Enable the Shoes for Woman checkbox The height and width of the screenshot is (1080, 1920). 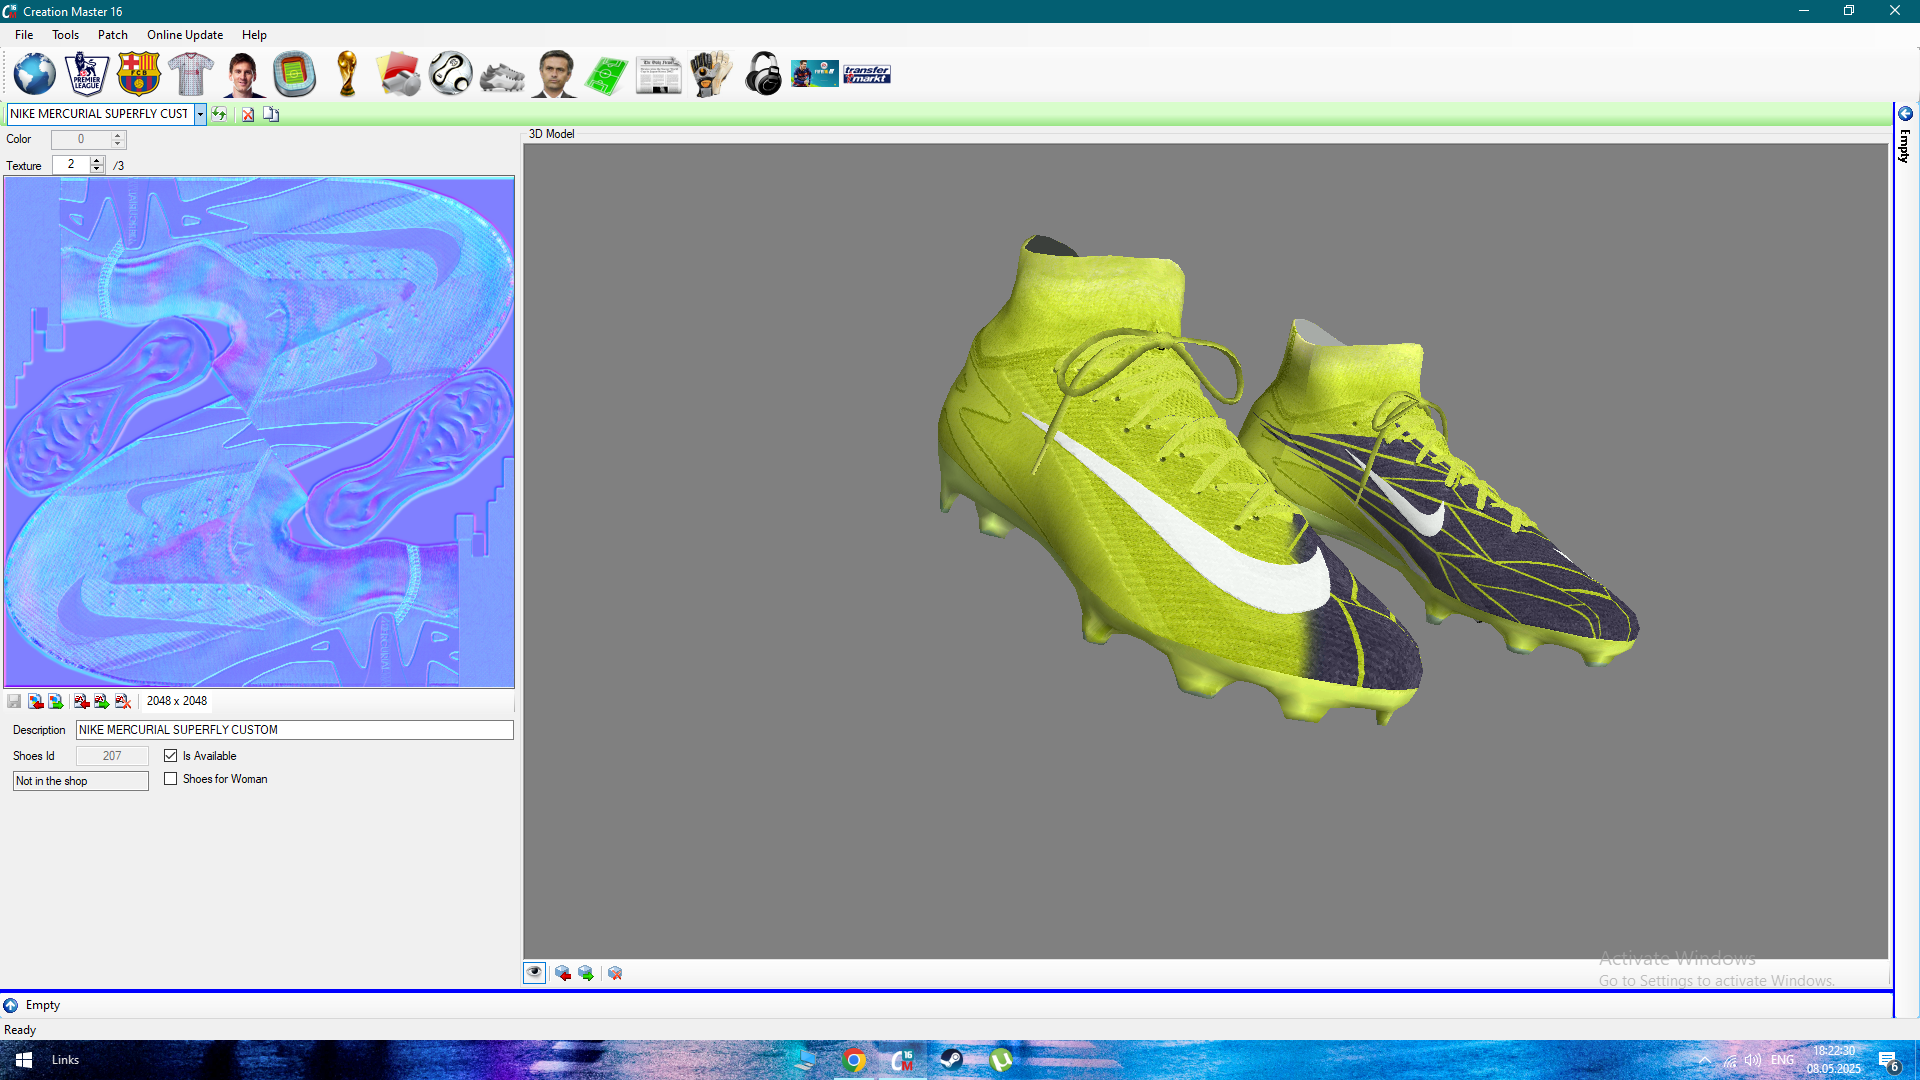pos(170,779)
